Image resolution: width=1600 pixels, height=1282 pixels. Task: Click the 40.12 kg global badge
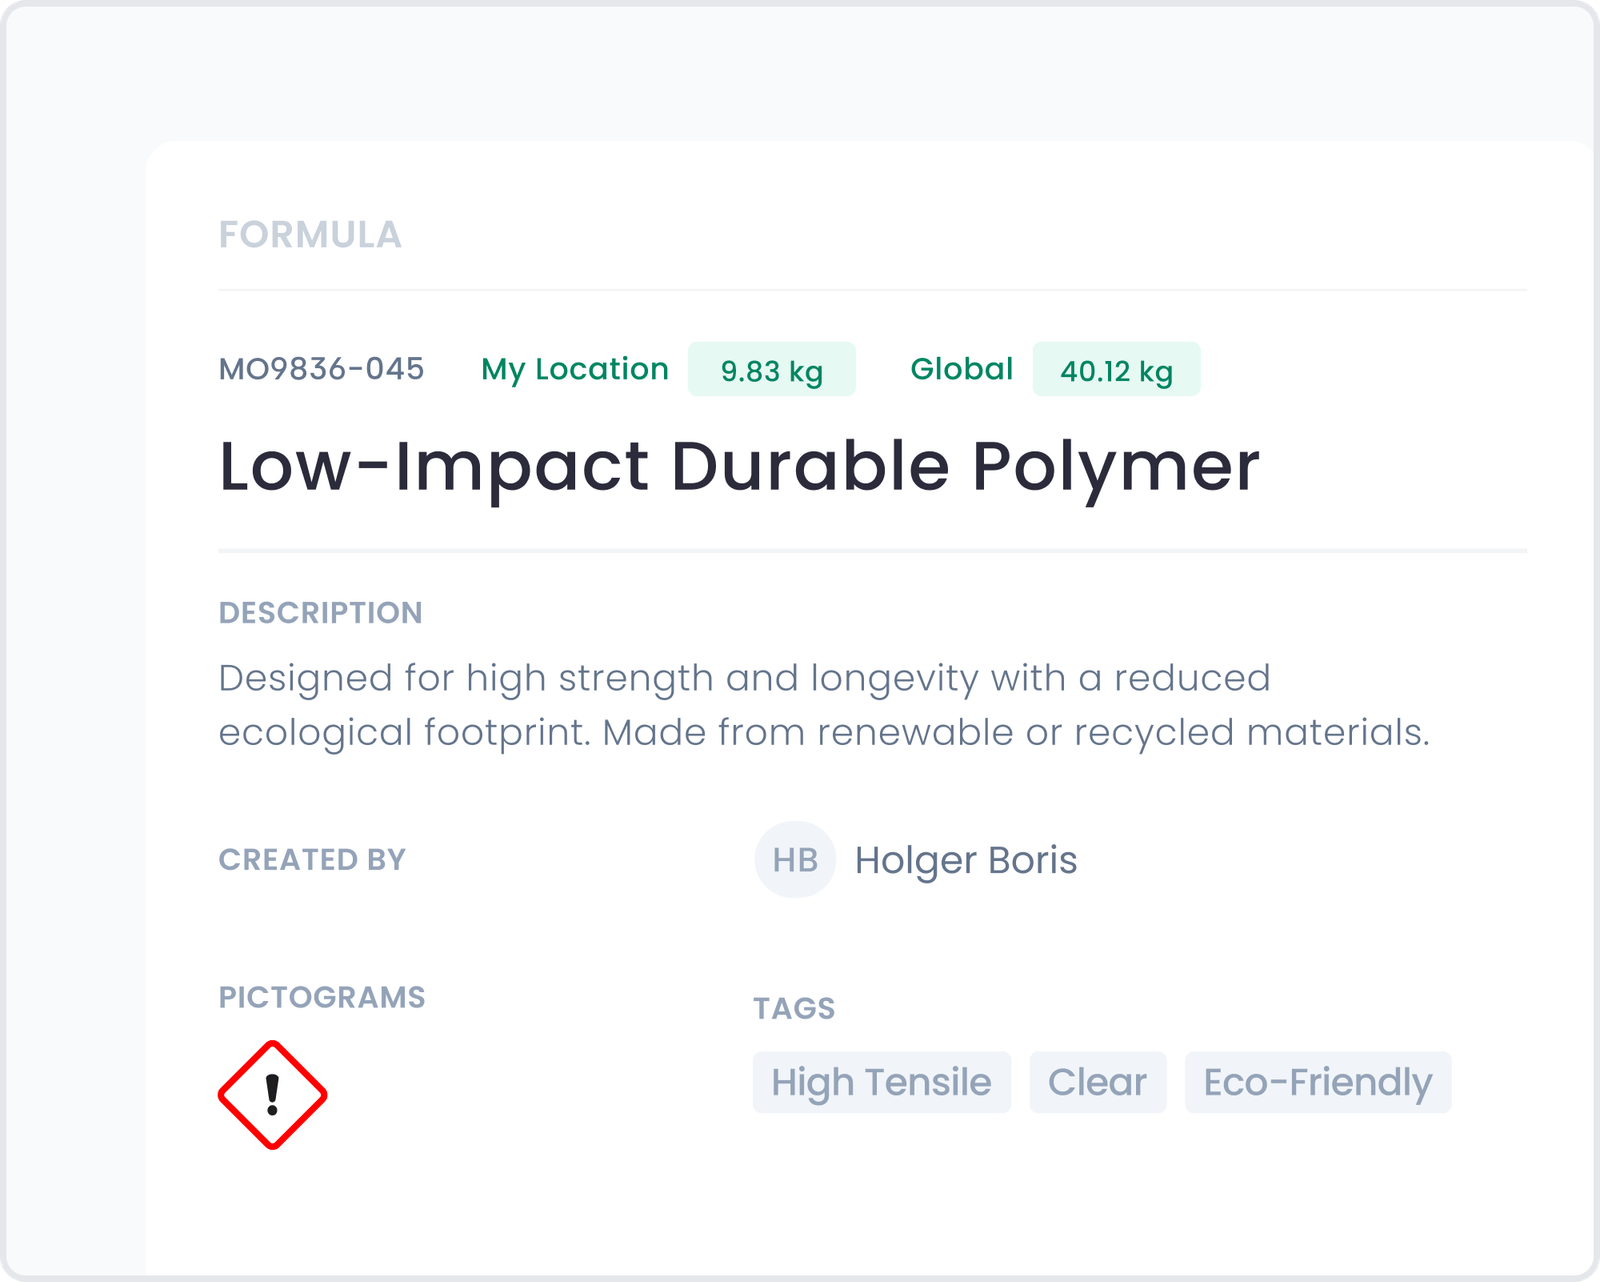click(1117, 370)
